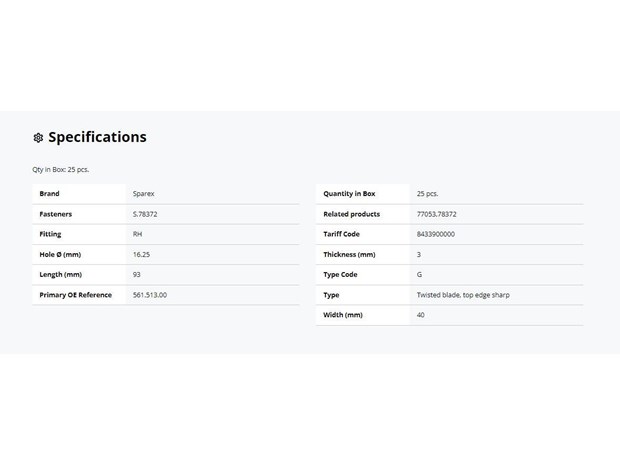The image size is (620, 465).
Task: Click the Twisted blade, top edge sharp text
Action: (463, 295)
